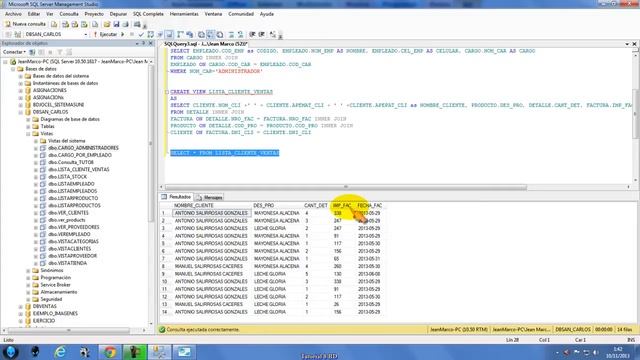Click the Nueva consulta button
The height and width of the screenshot is (360, 640).
point(25,24)
